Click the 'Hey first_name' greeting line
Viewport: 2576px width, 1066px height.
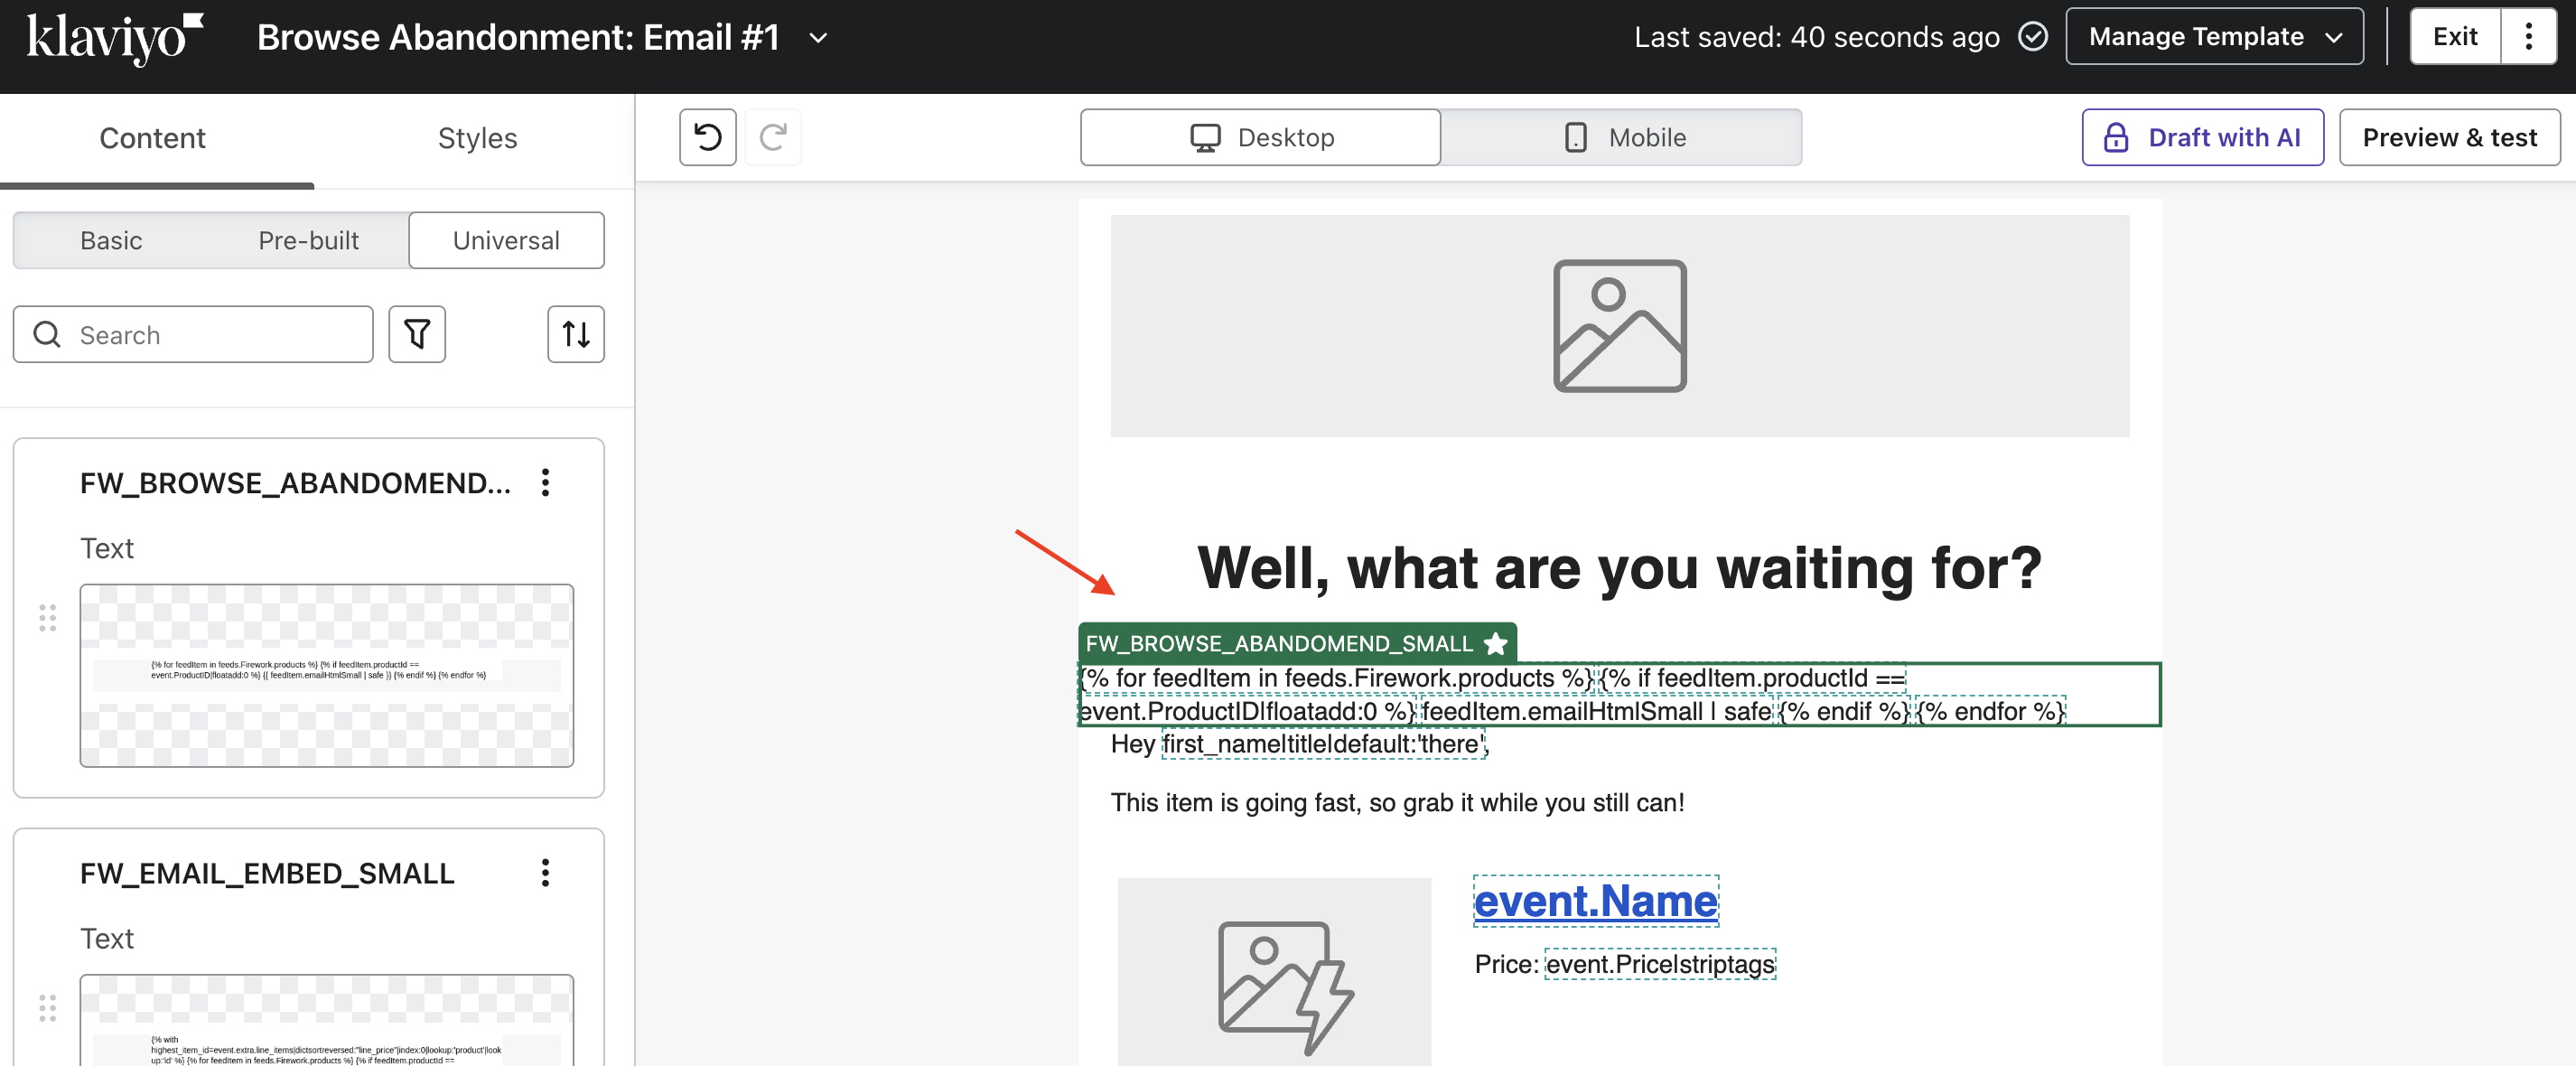pyautogui.click(x=1299, y=744)
